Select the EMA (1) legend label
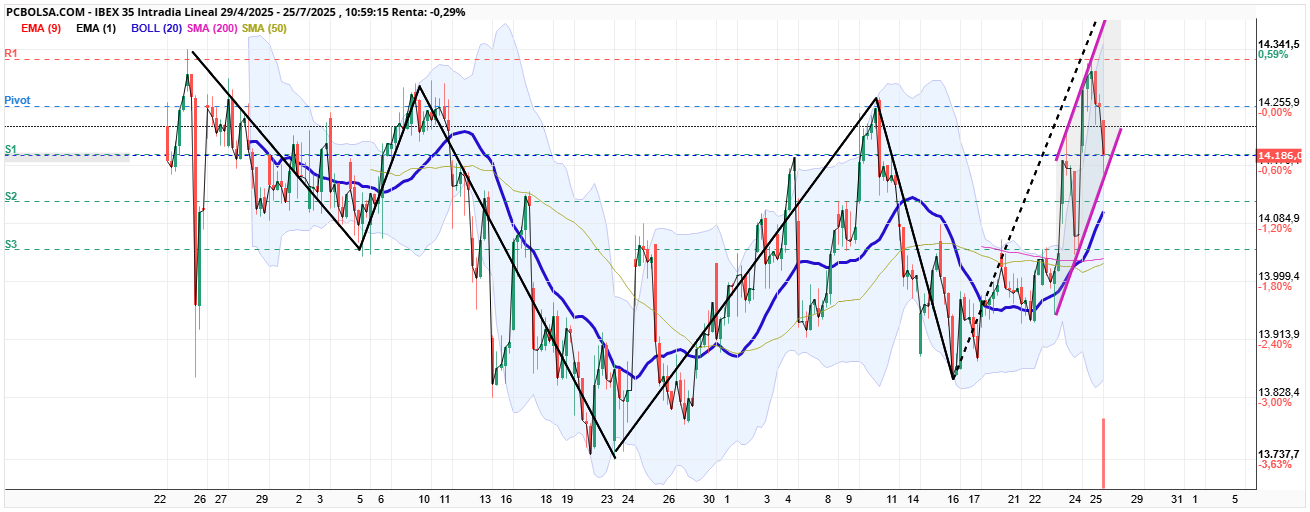The image size is (1310, 512). (x=96, y=28)
